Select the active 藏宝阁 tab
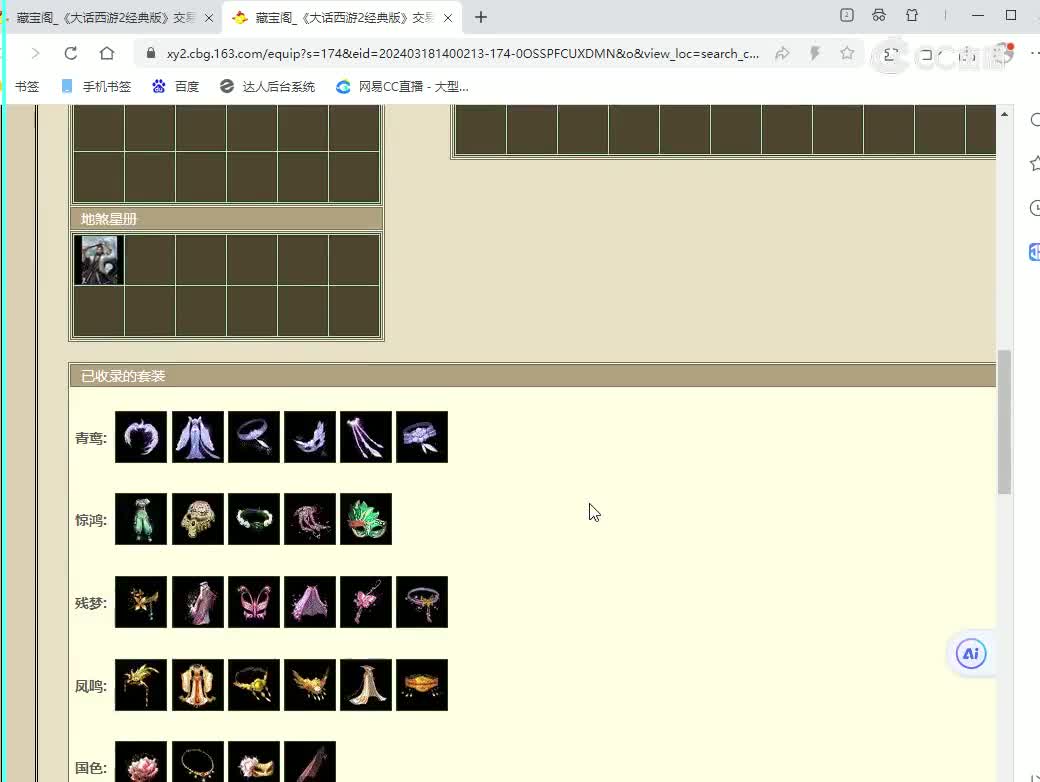The image size is (1040, 782). tap(343, 18)
